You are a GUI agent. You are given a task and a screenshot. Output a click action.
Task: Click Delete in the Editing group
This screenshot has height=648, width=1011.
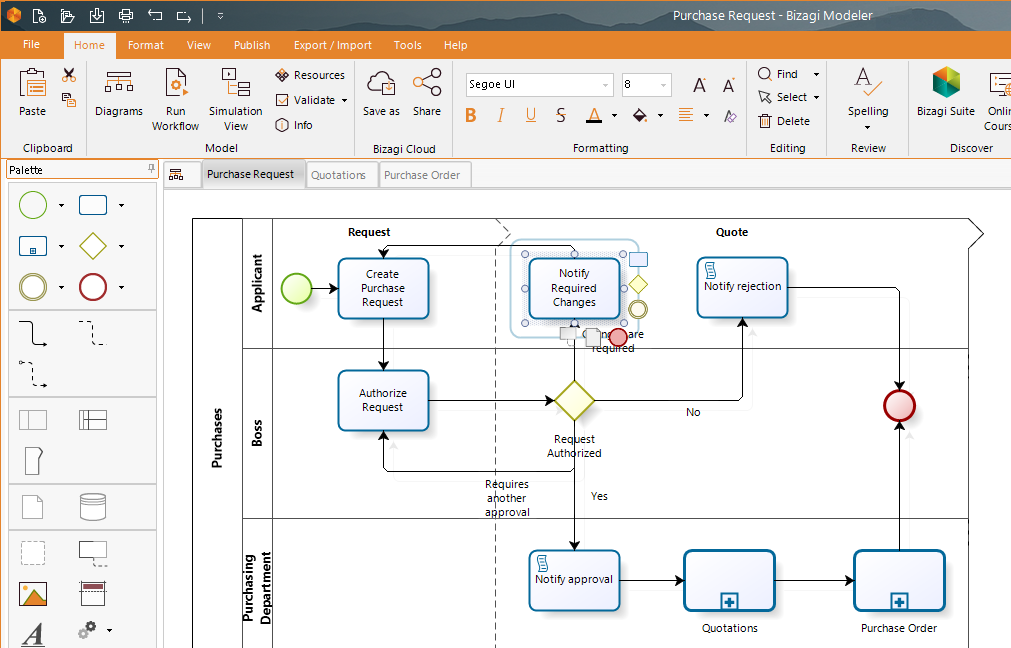[783, 121]
